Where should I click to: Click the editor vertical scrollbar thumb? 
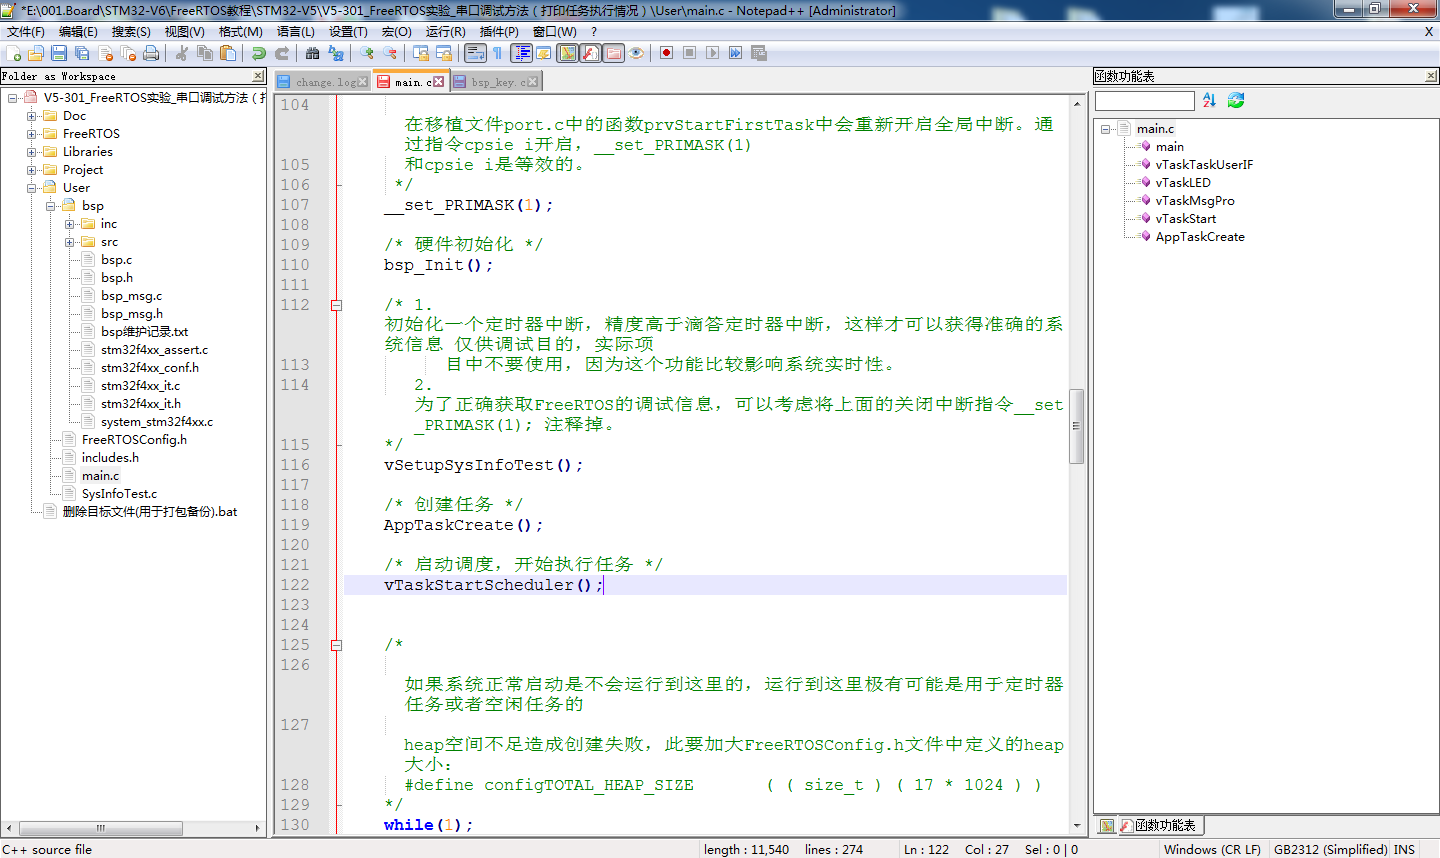[x=1077, y=426]
